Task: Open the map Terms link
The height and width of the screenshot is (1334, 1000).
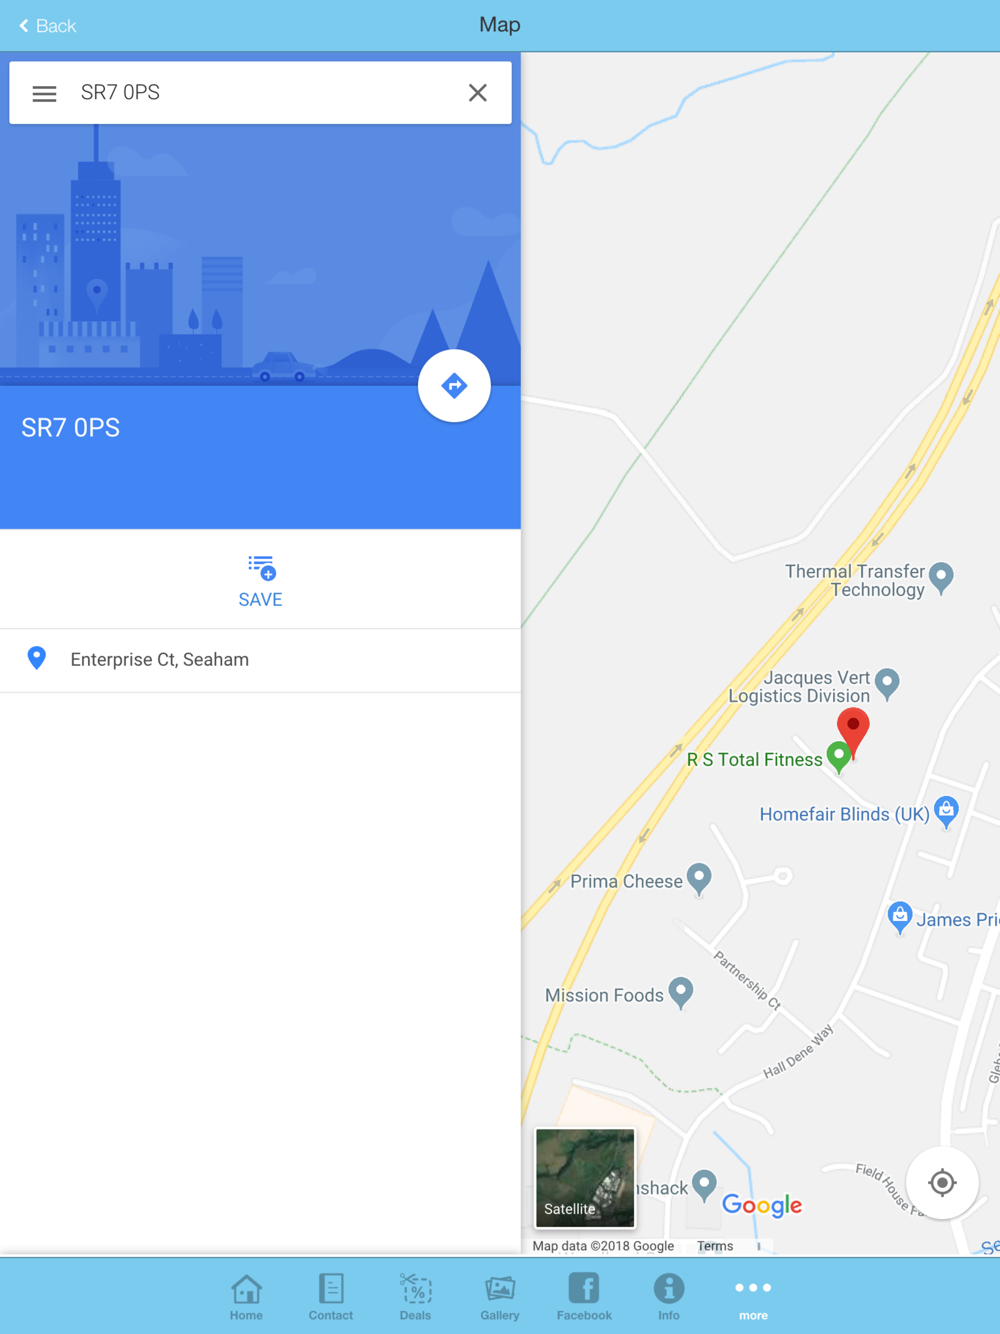Action: [715, 1246]
